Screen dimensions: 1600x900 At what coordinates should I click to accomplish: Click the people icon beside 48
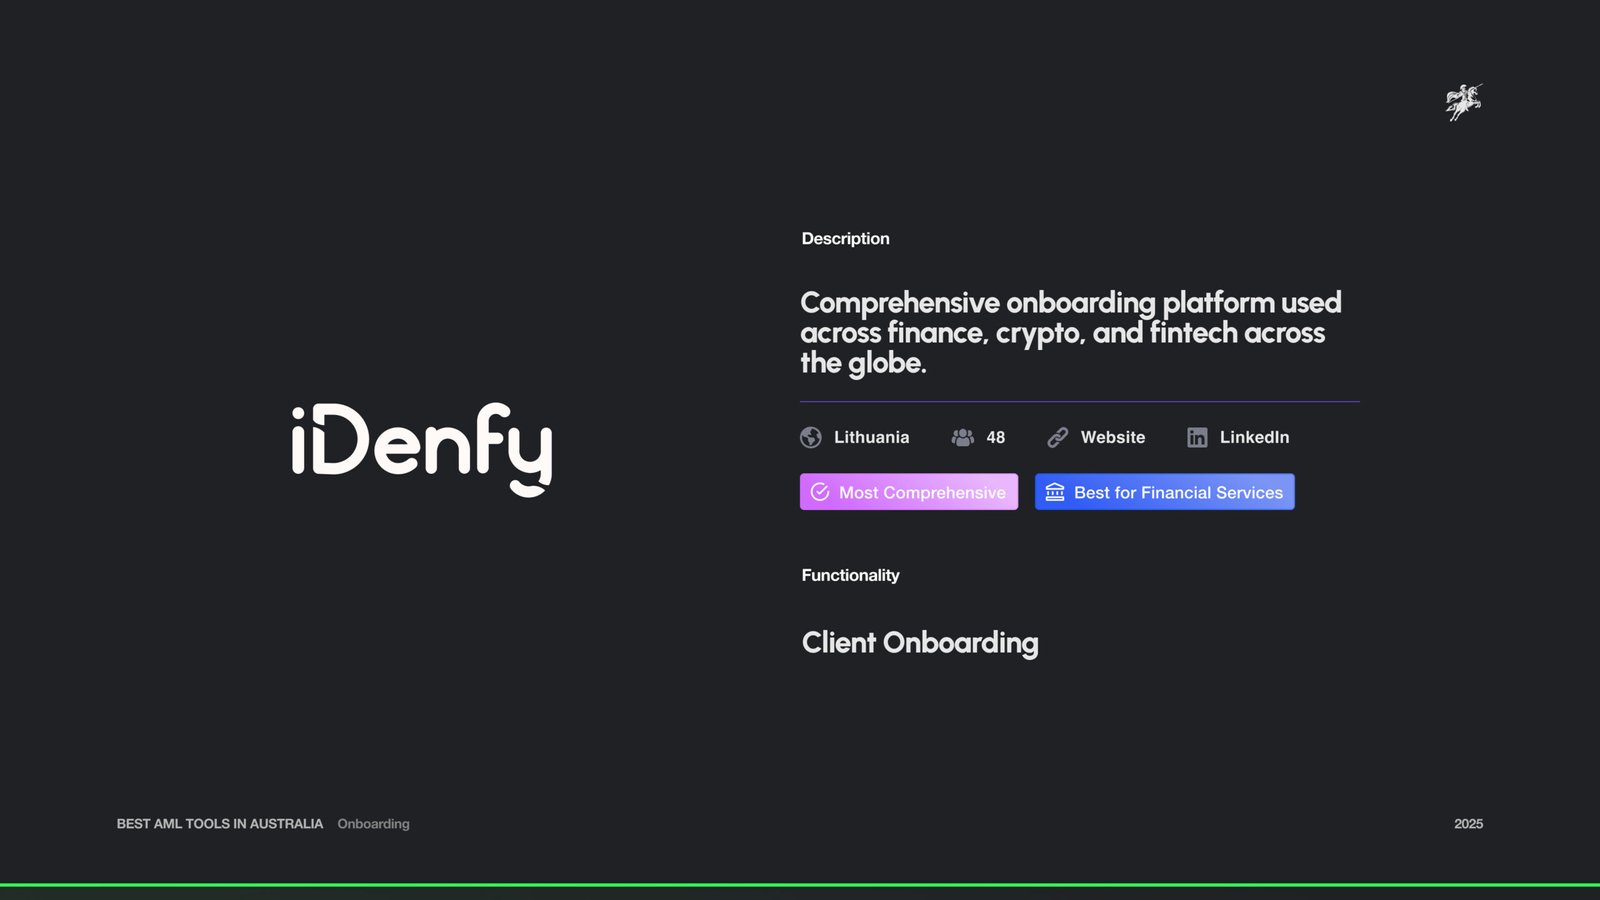(963, 437)
